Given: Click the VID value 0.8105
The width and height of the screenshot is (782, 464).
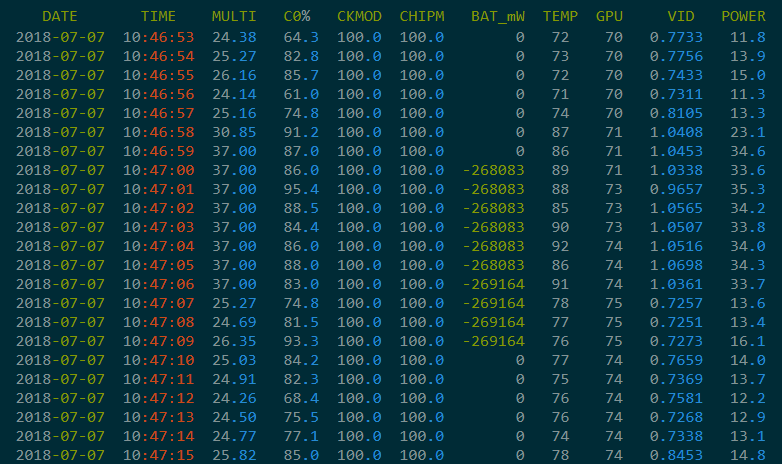Looking at the screenshot, I should tap(676, 113).
